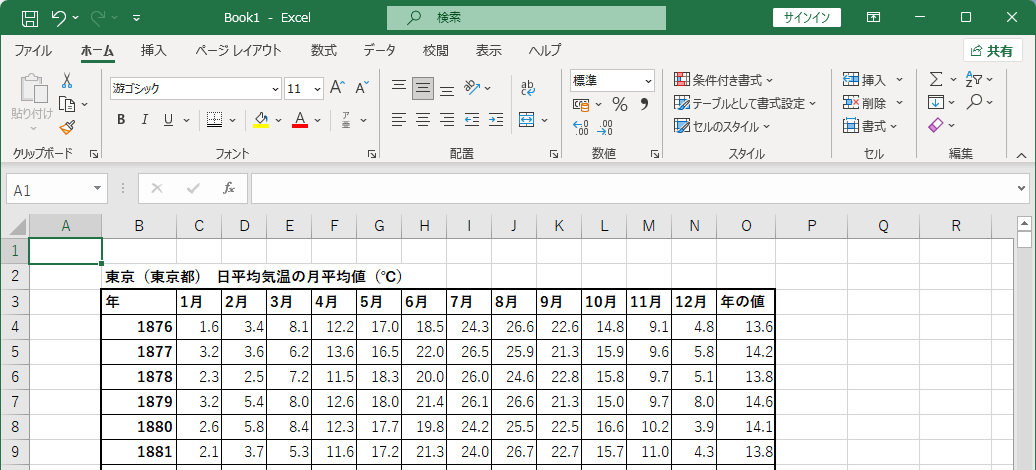Merge and center cells

coord(527,120)
